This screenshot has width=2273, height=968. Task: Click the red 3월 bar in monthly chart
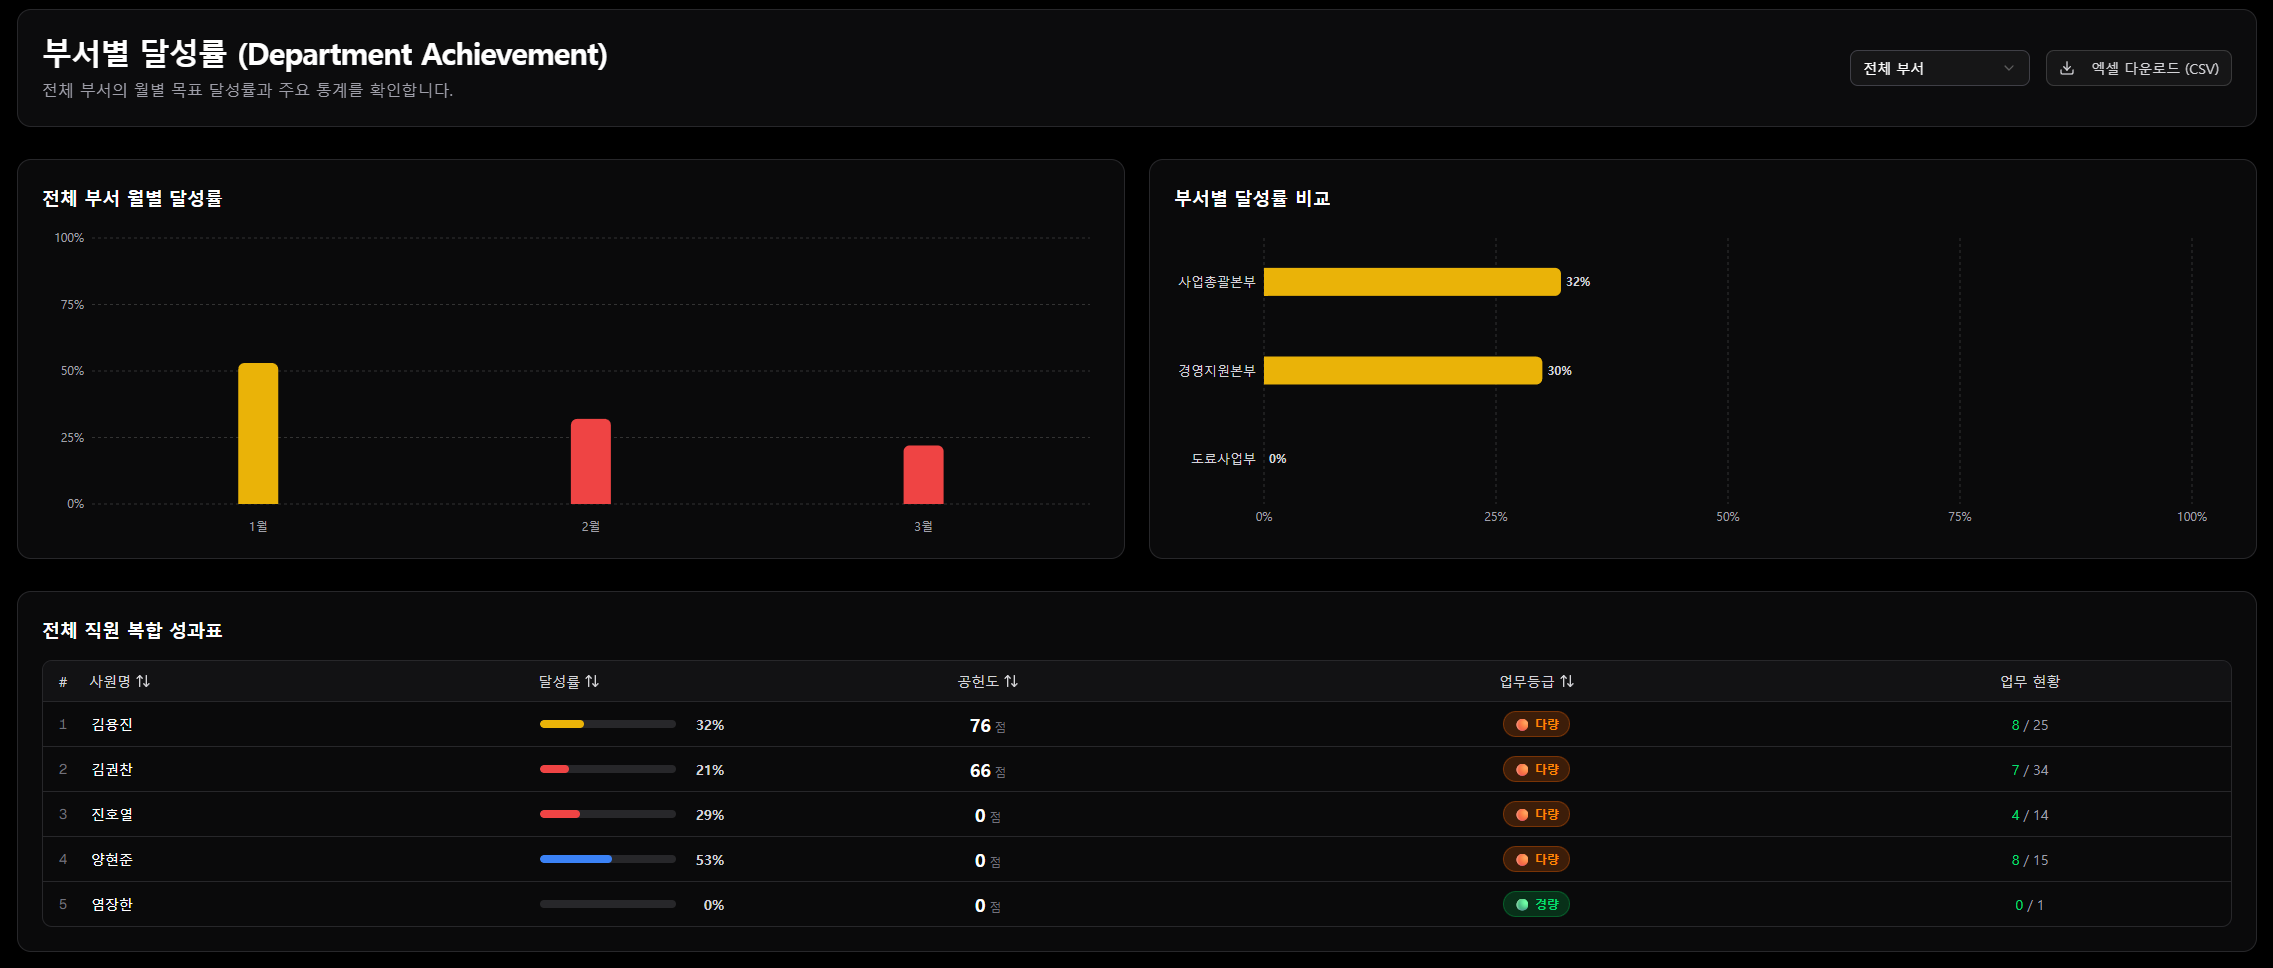[923, 475]
